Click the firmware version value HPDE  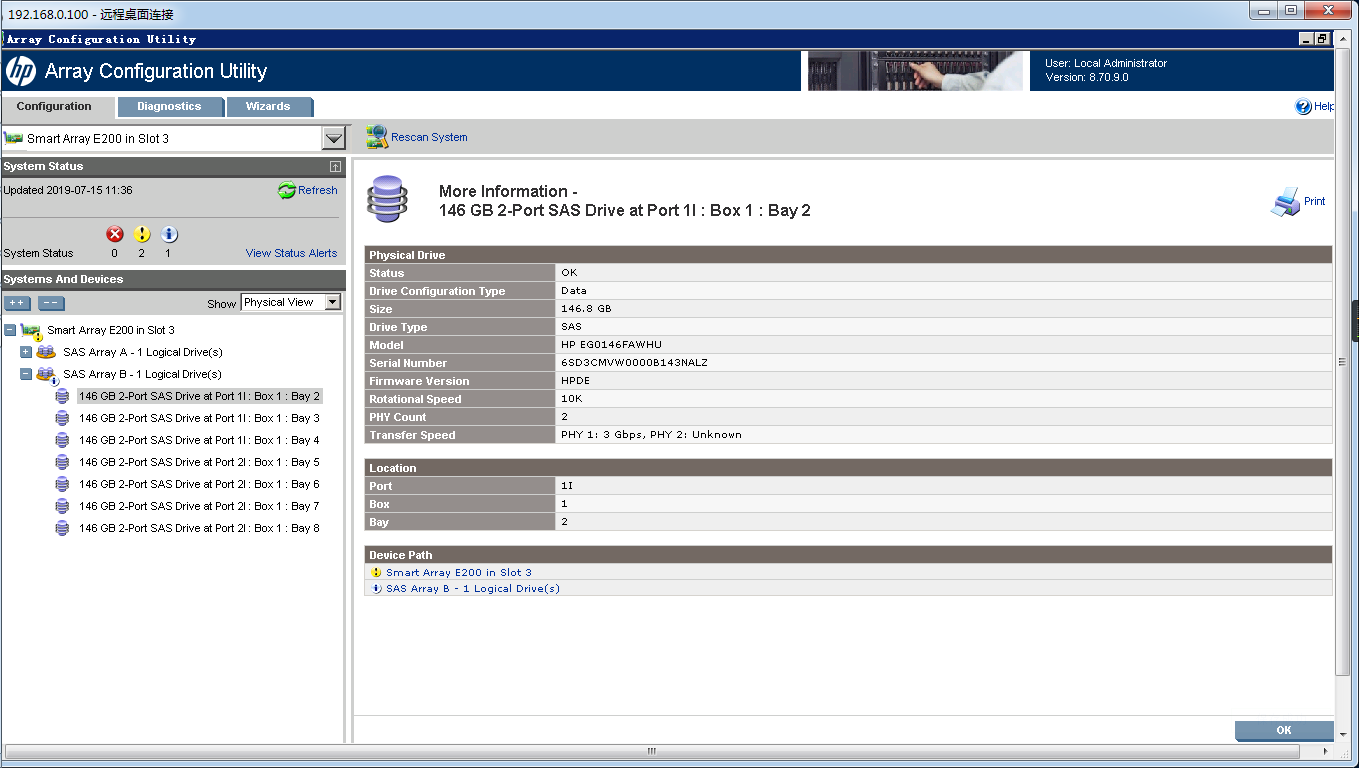pyautogui.click(x=575, y=381)
